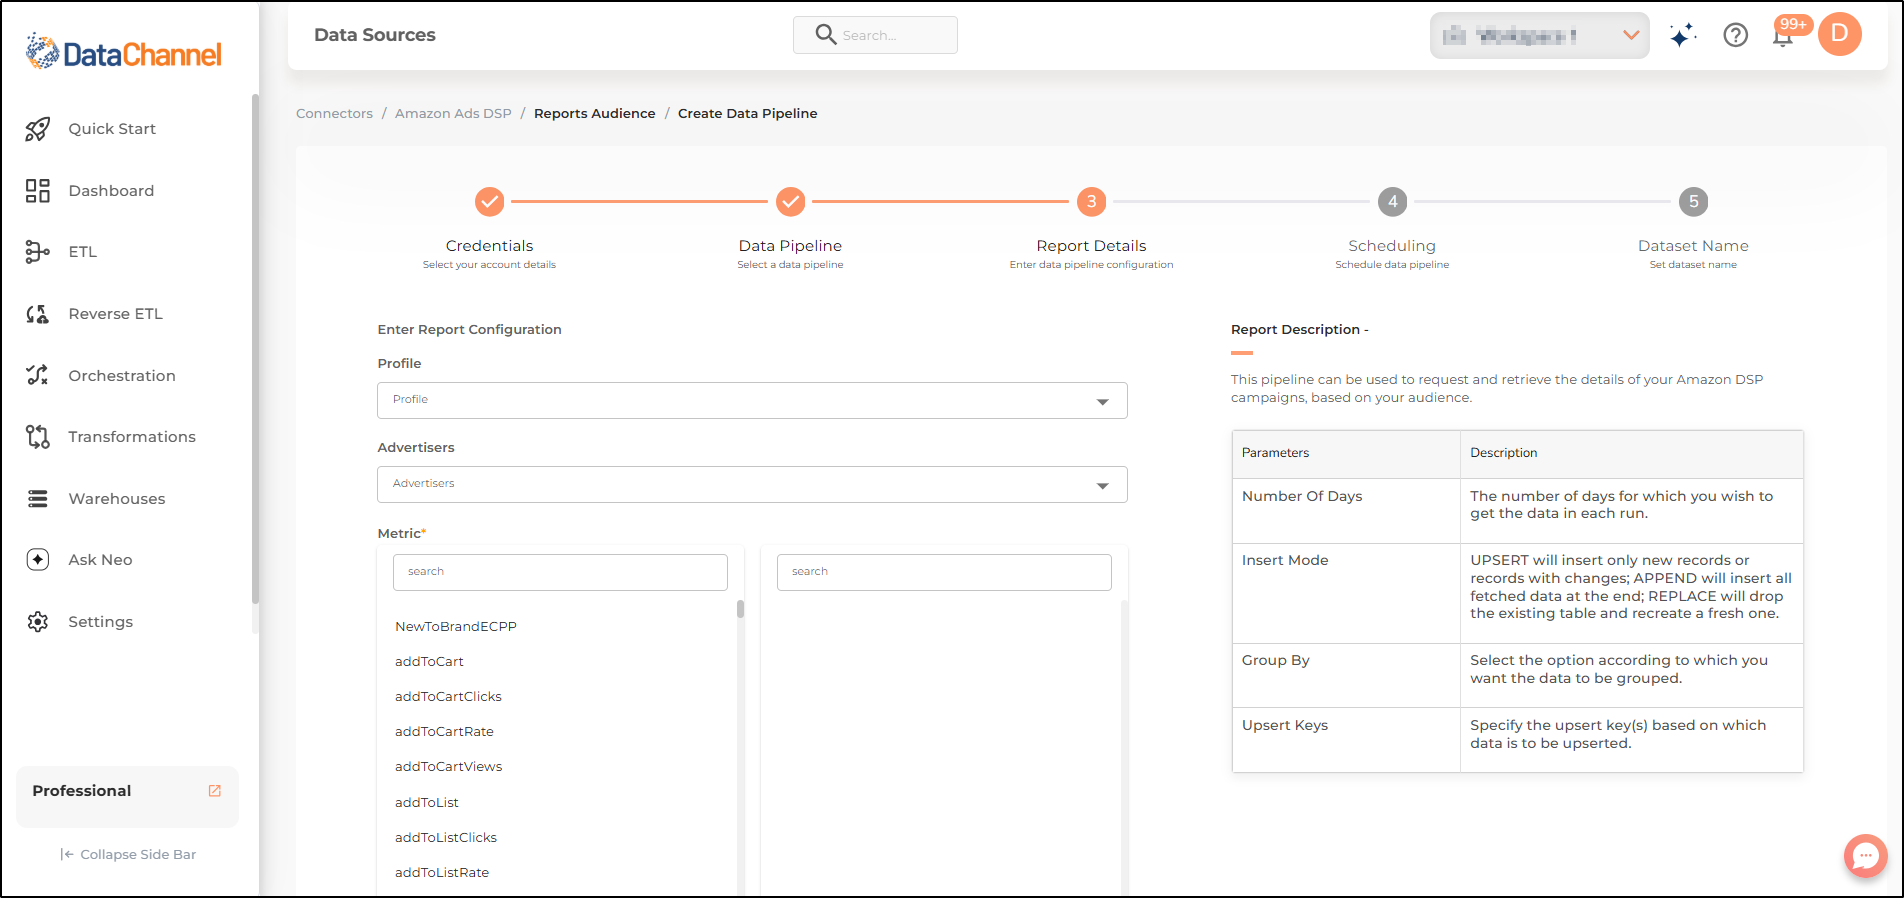Click the Professional plan external link icon
Viewport: 1904px width, 898px height.
pos(214,791)
